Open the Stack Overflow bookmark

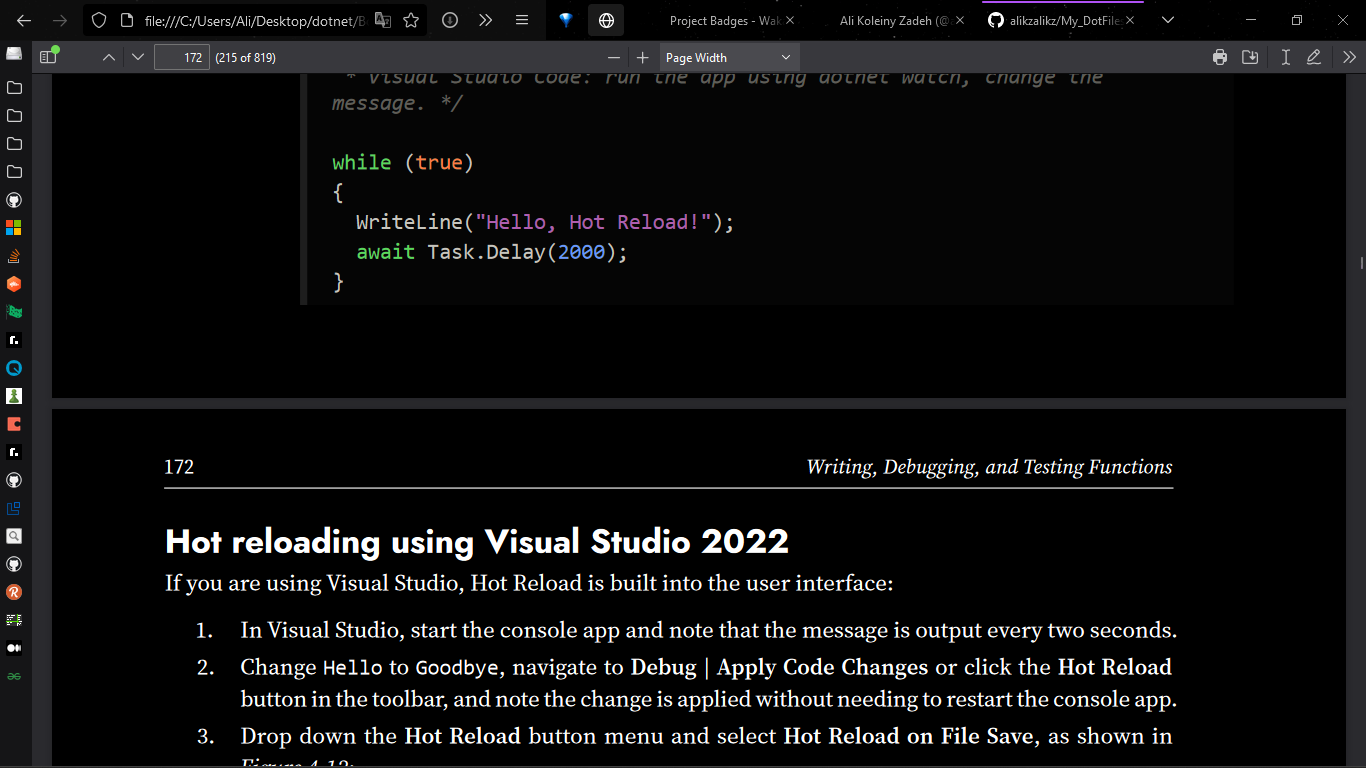pos(14,256)
